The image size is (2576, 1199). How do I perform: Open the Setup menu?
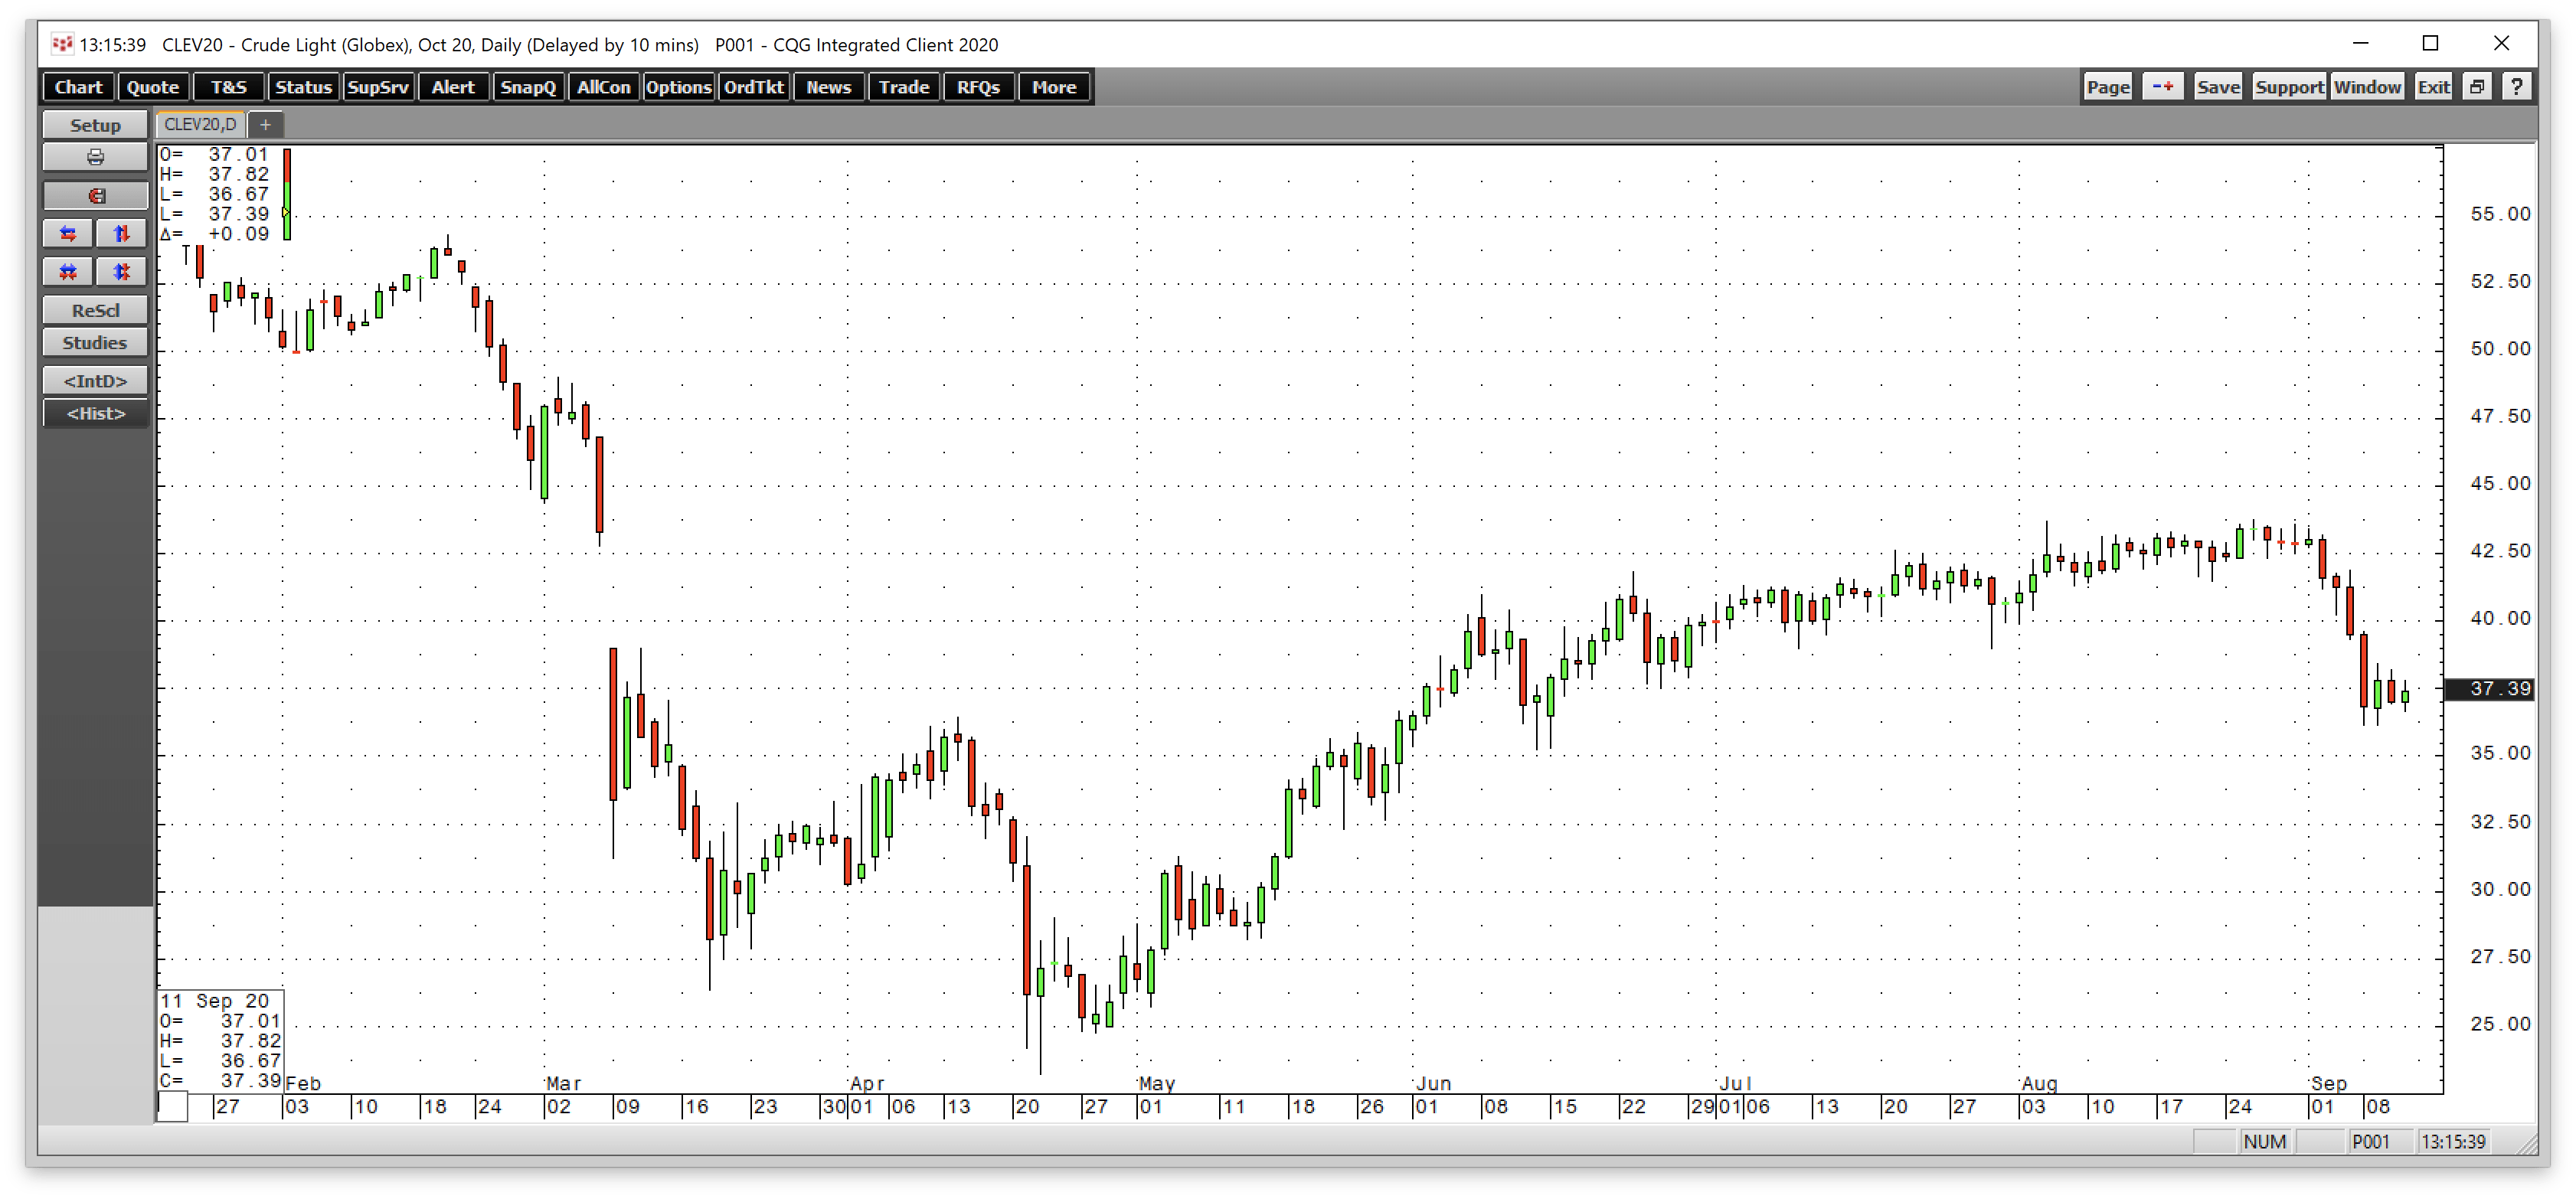[95, 125]
